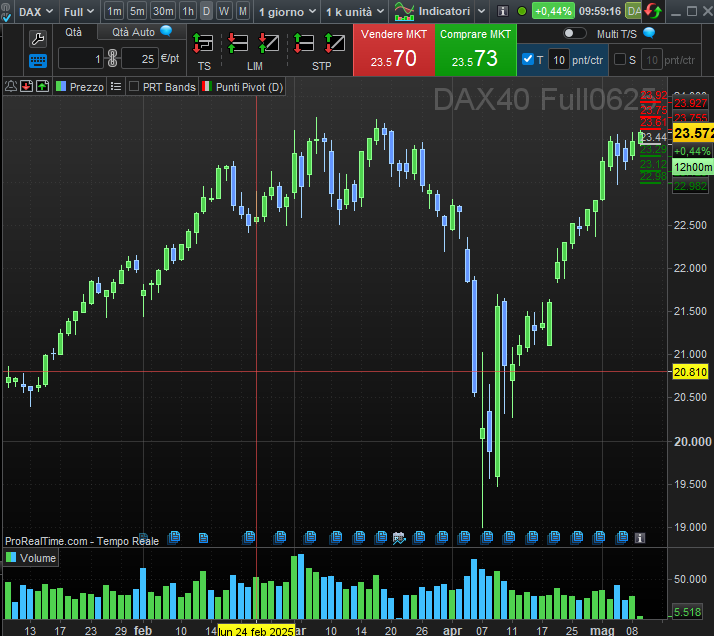
Task: Click the link-status icon at top left corner
Action: pos(5,13)
